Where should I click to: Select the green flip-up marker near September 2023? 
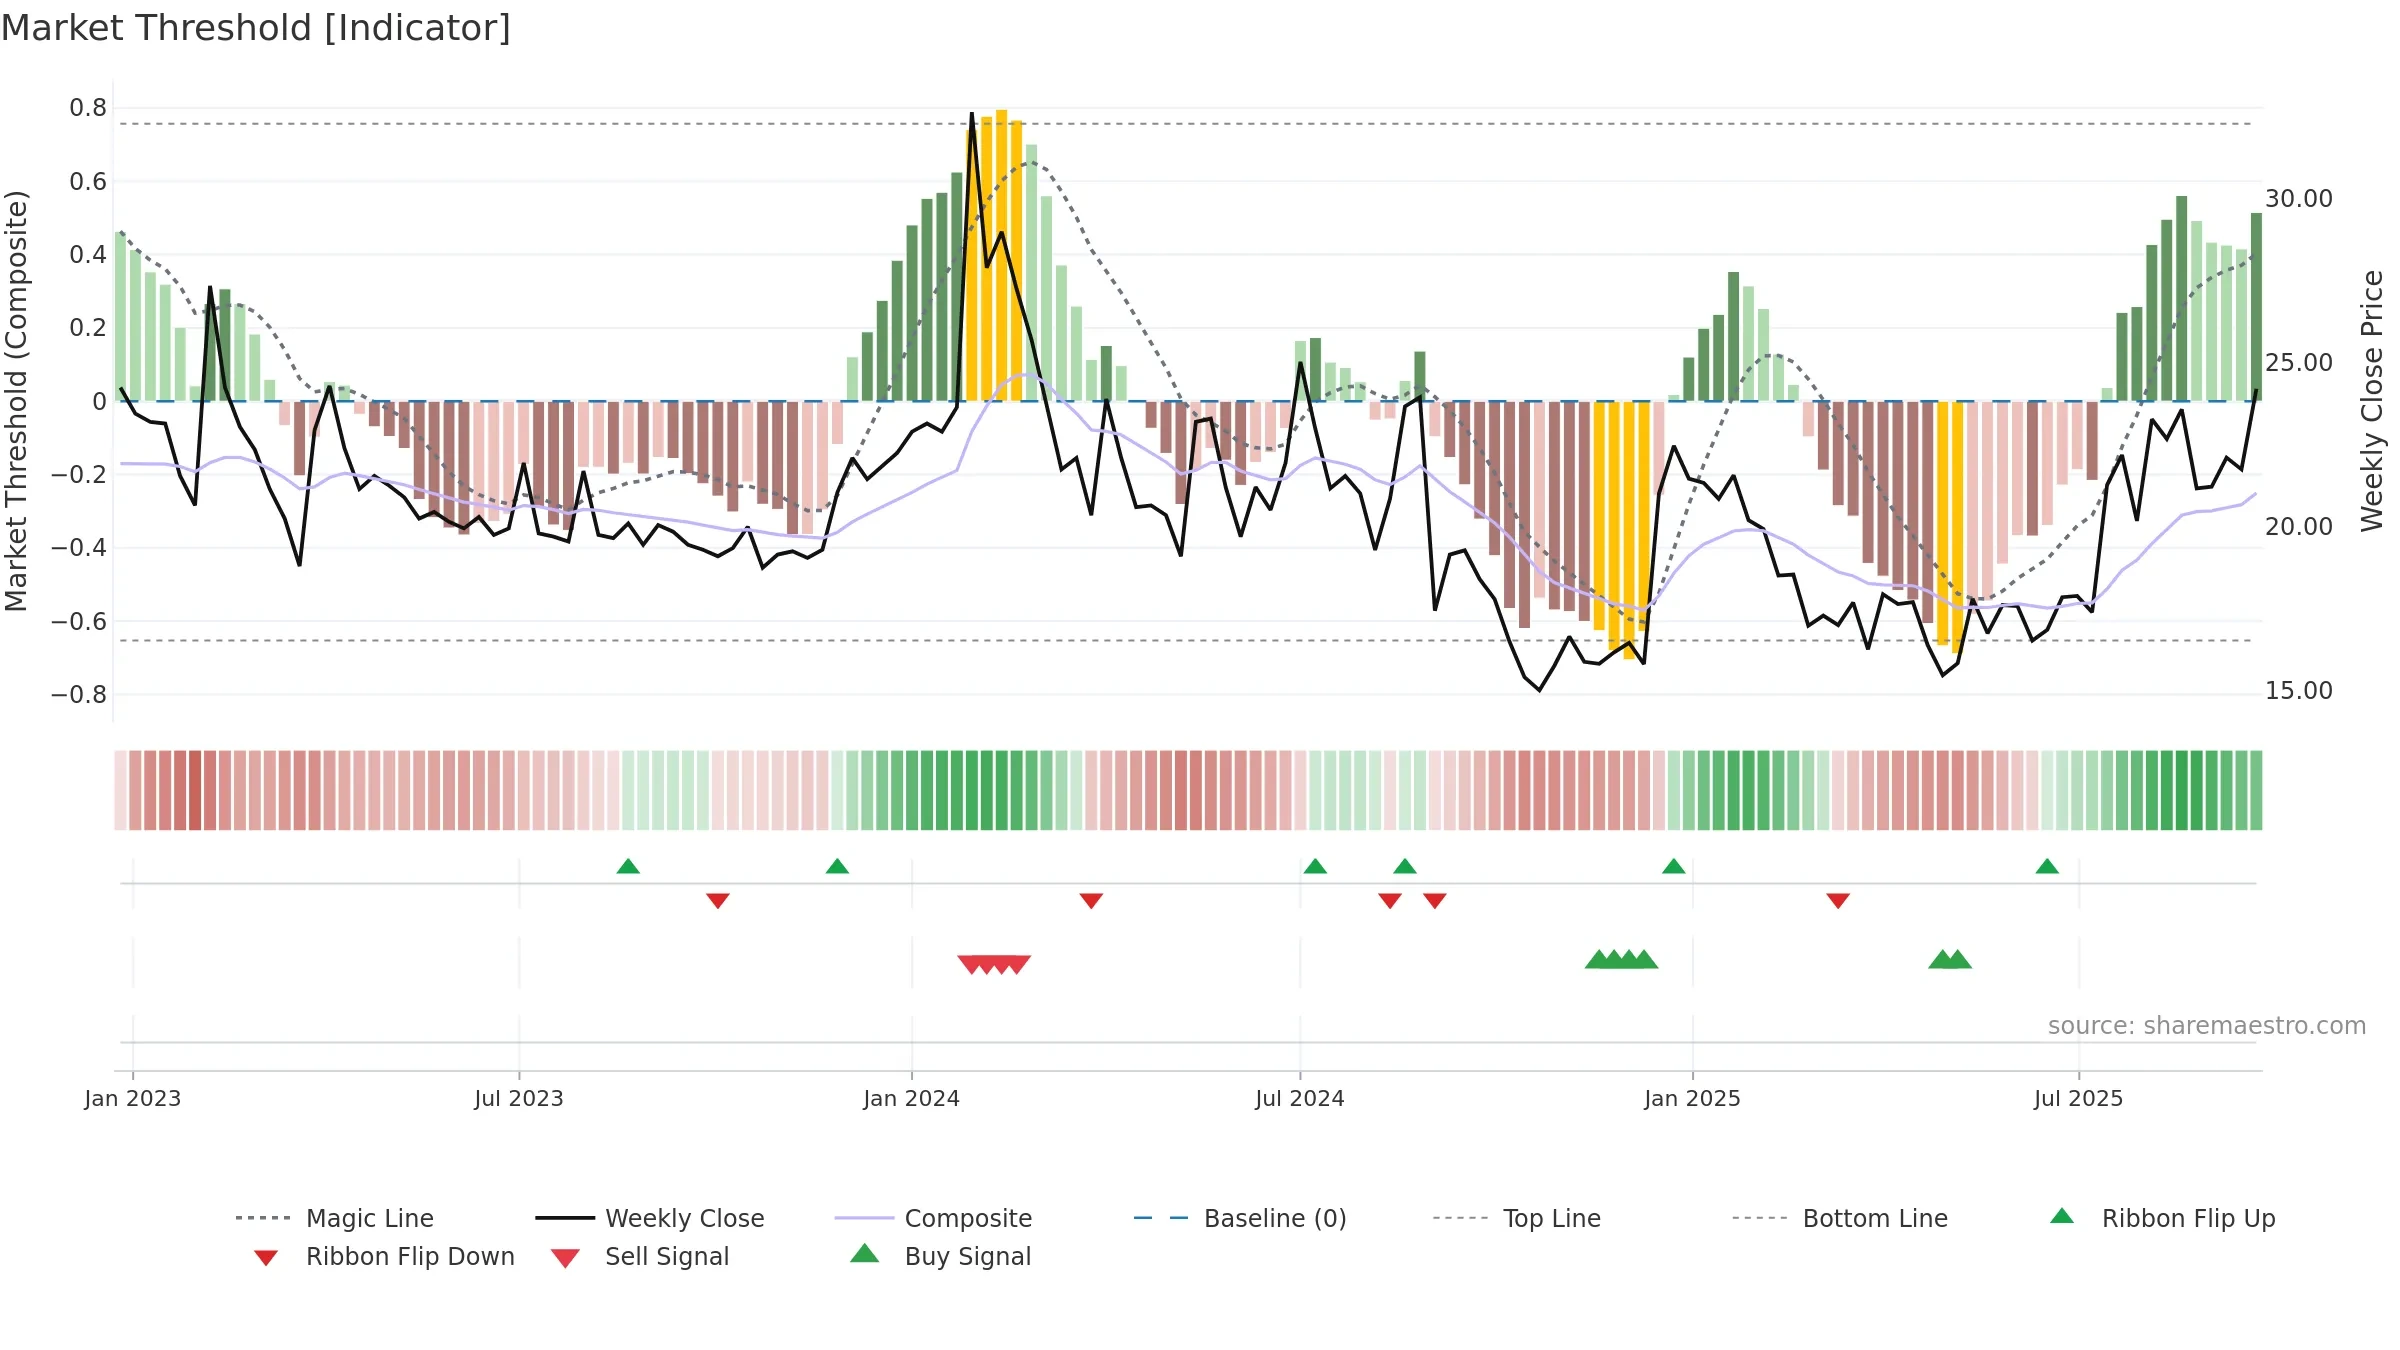click(x=628, y=866)
